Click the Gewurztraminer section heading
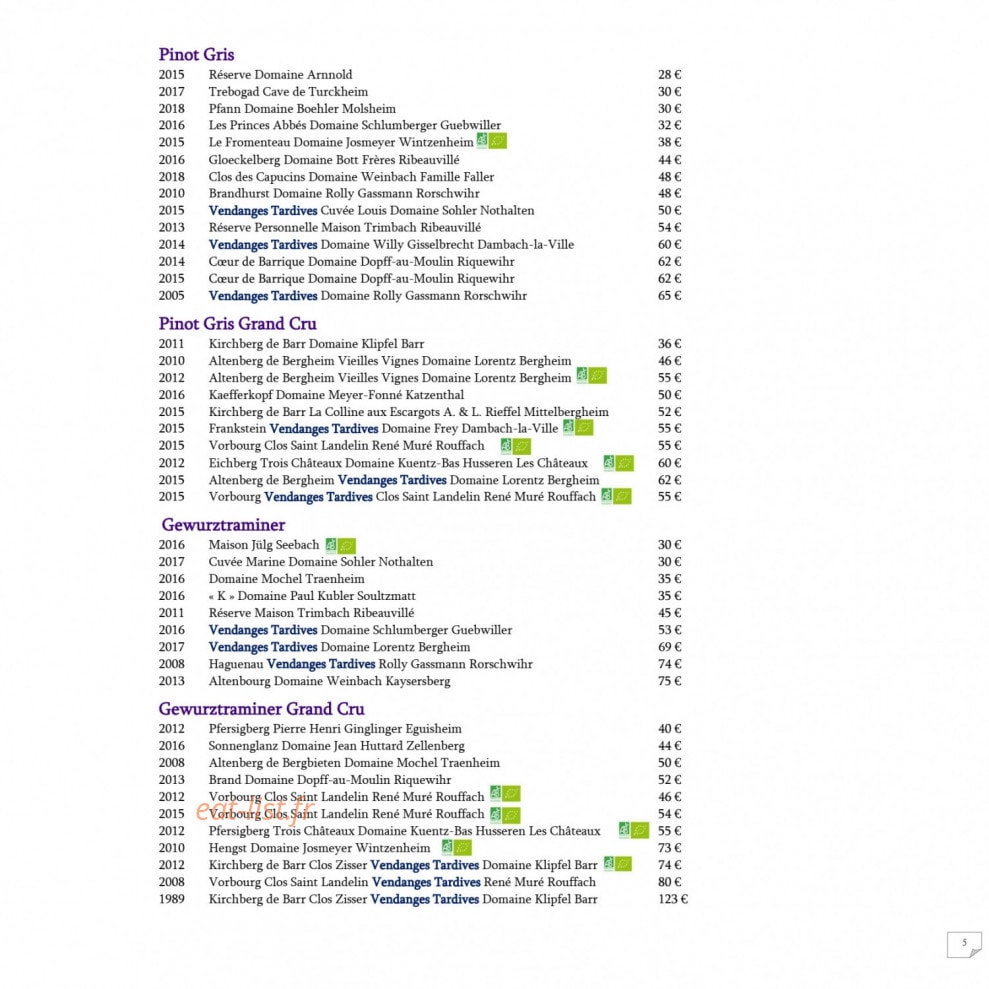 point(223,525)
